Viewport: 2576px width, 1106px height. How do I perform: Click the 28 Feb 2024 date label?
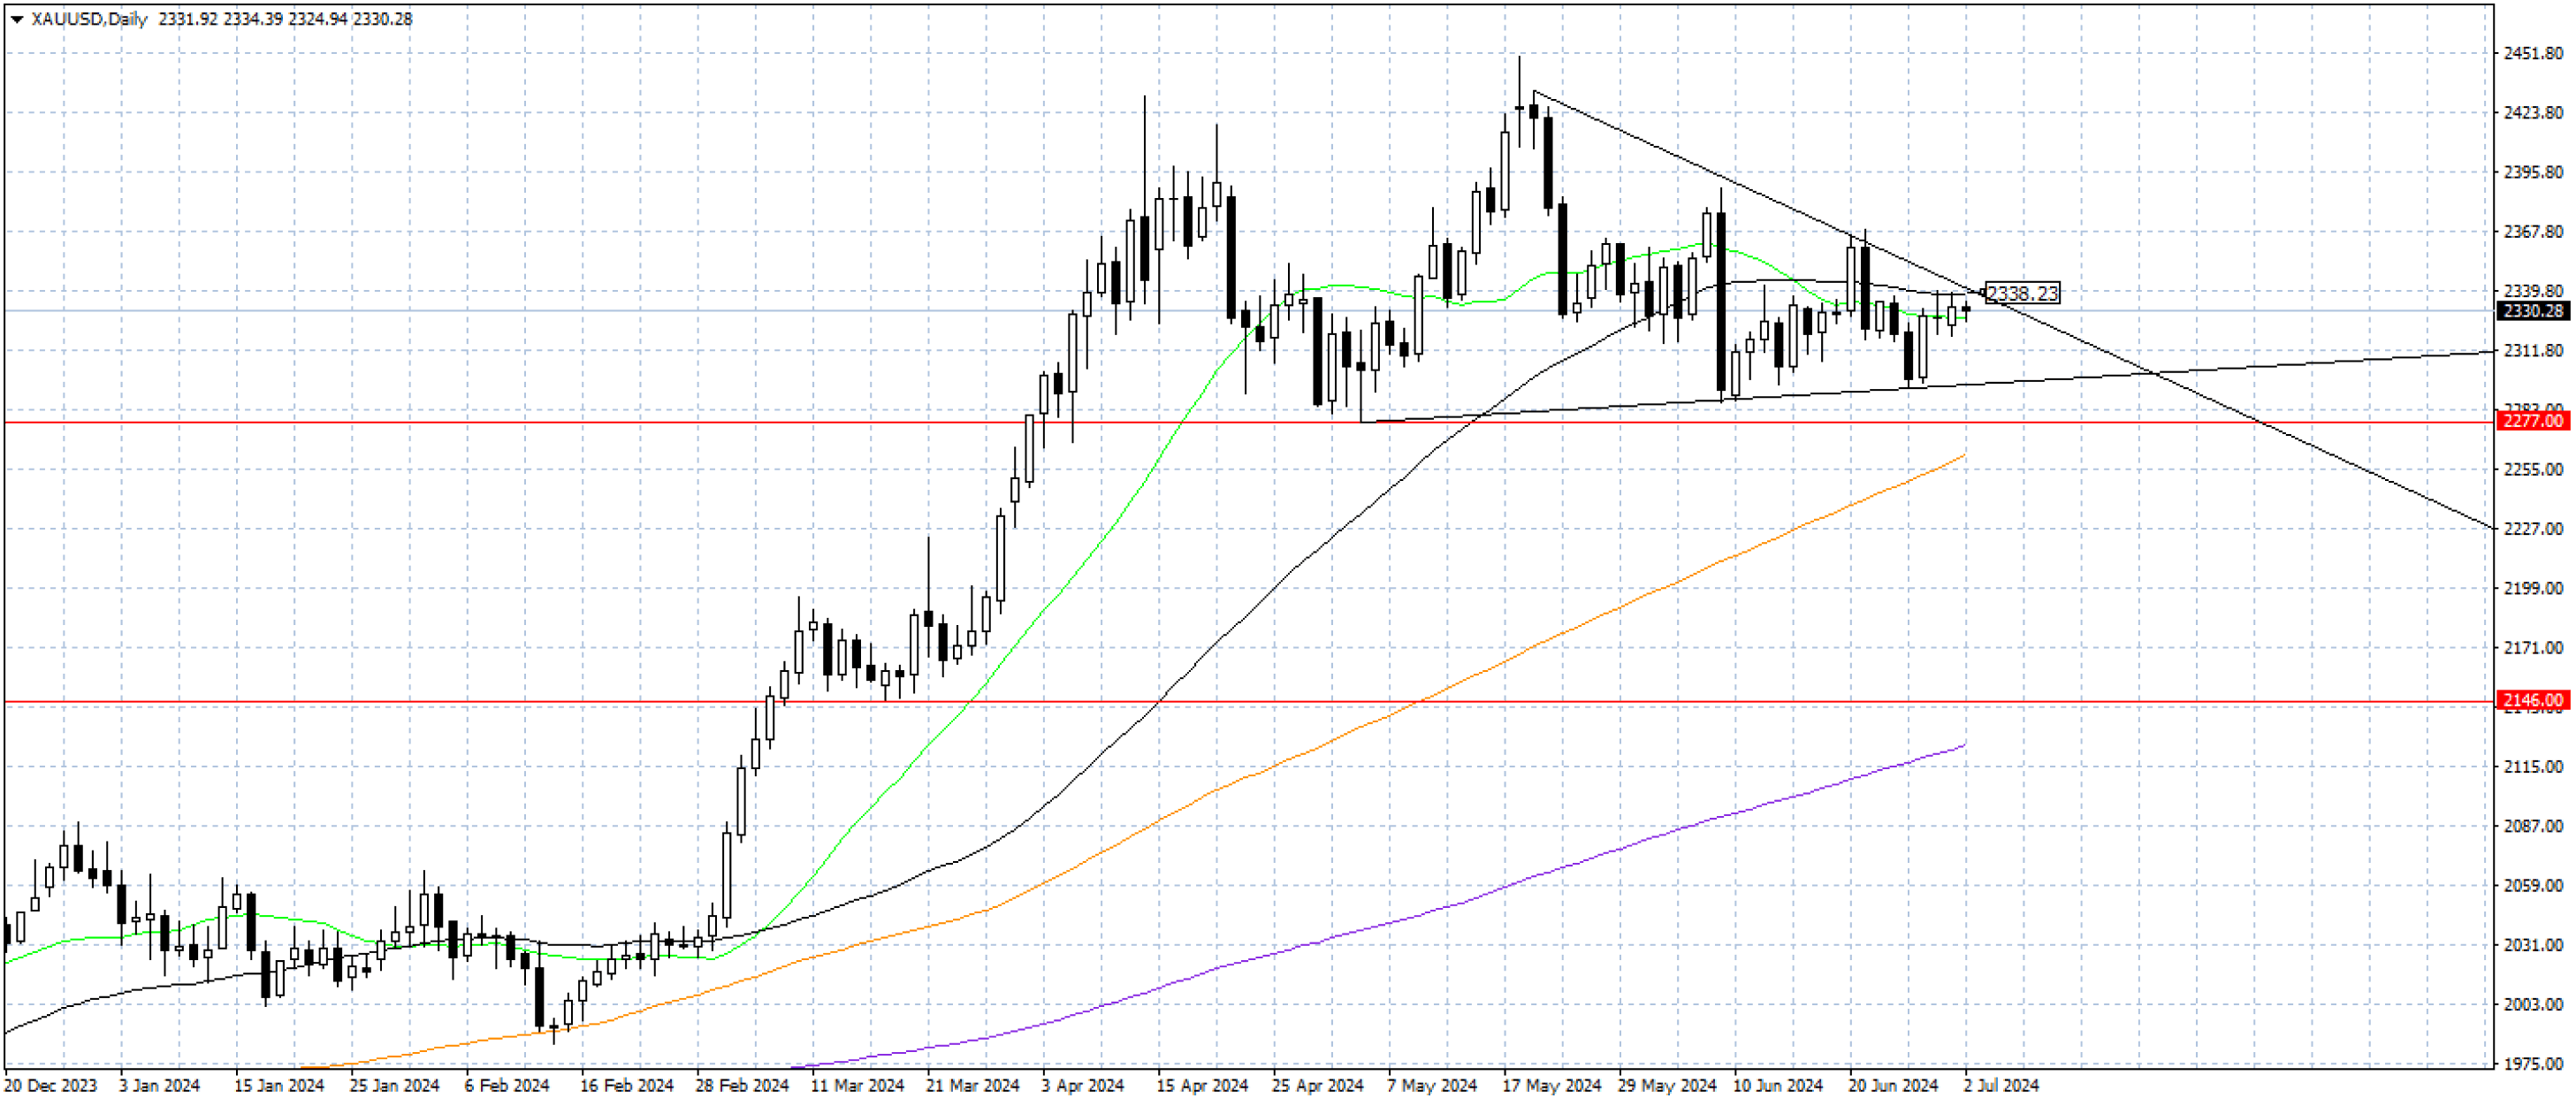click(x=741, y=1085)
